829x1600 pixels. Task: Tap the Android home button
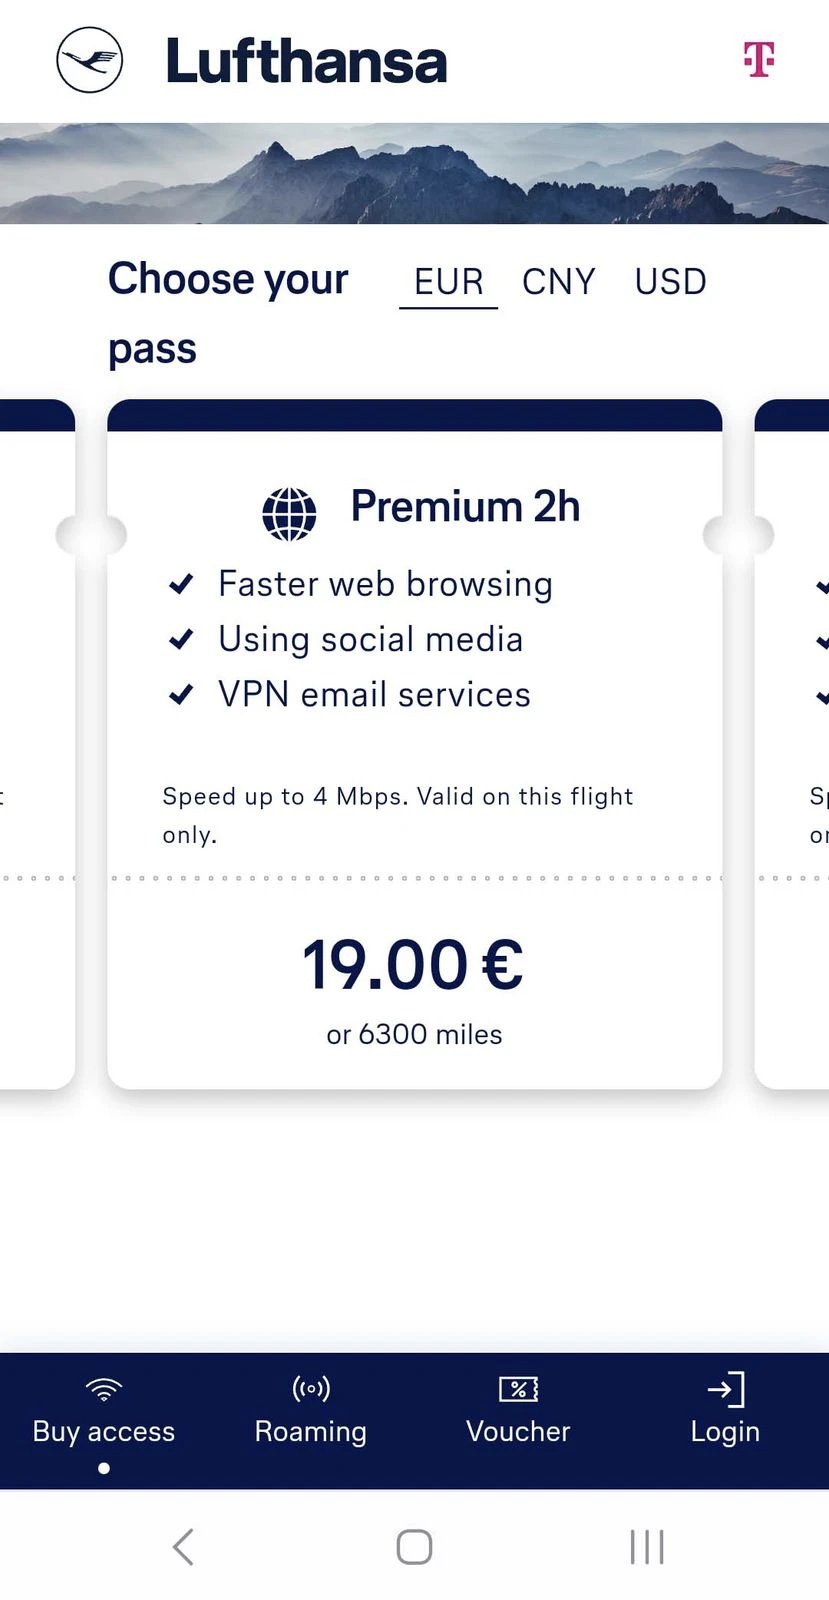click(x=414, y=1546)
